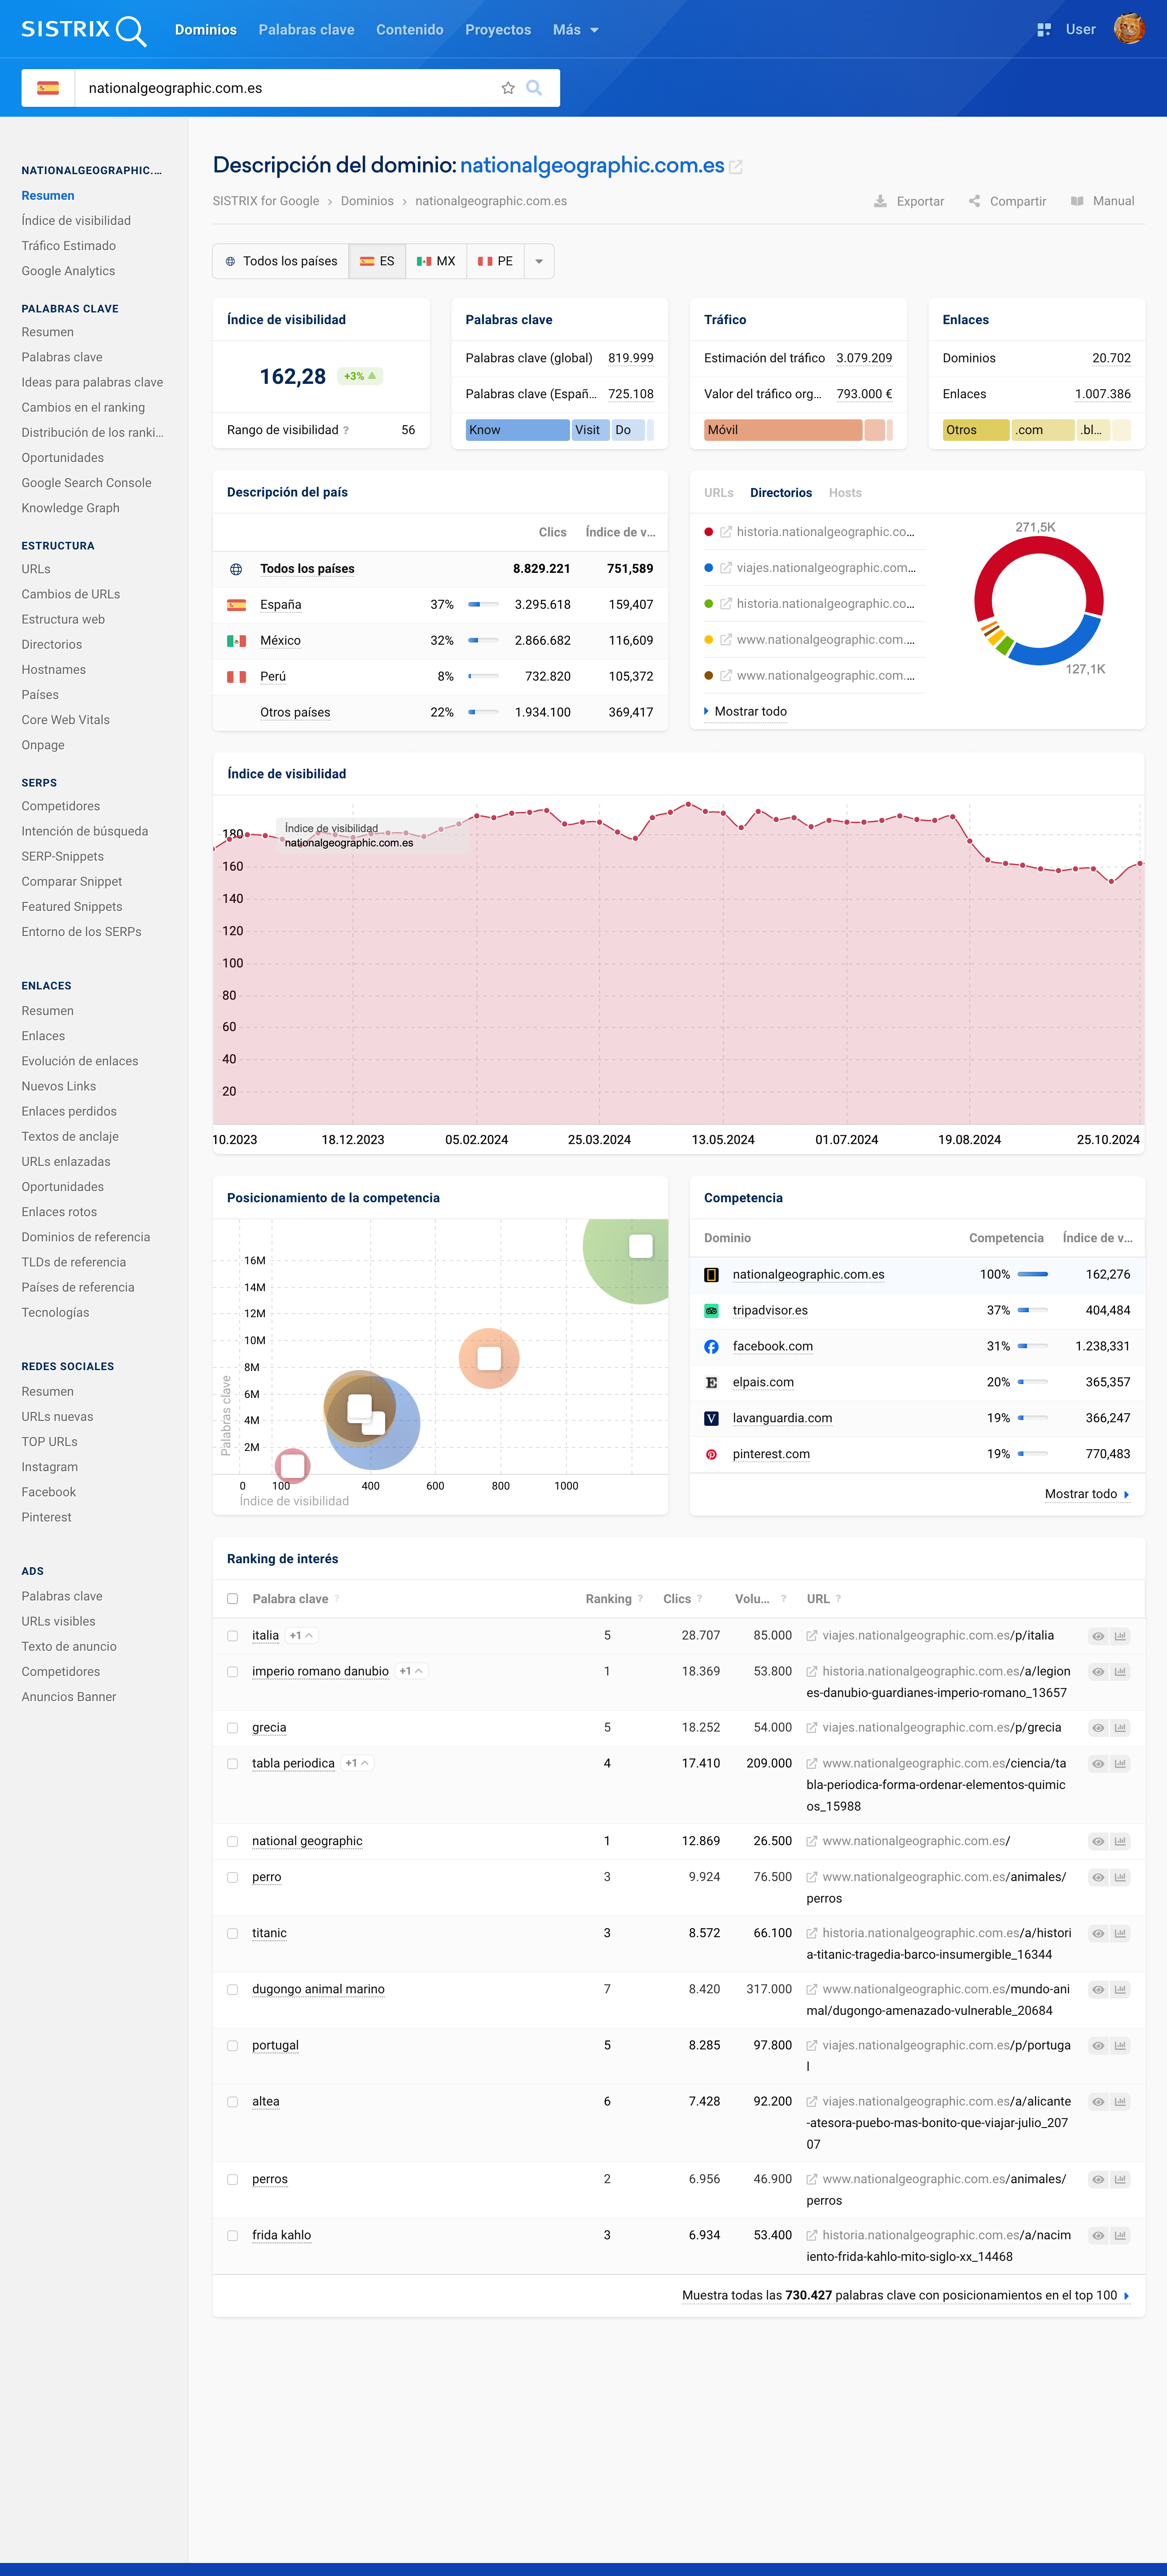Open the Palabras clave top menu
Screen dimensions: 1167x2576
tap(306, 30)
